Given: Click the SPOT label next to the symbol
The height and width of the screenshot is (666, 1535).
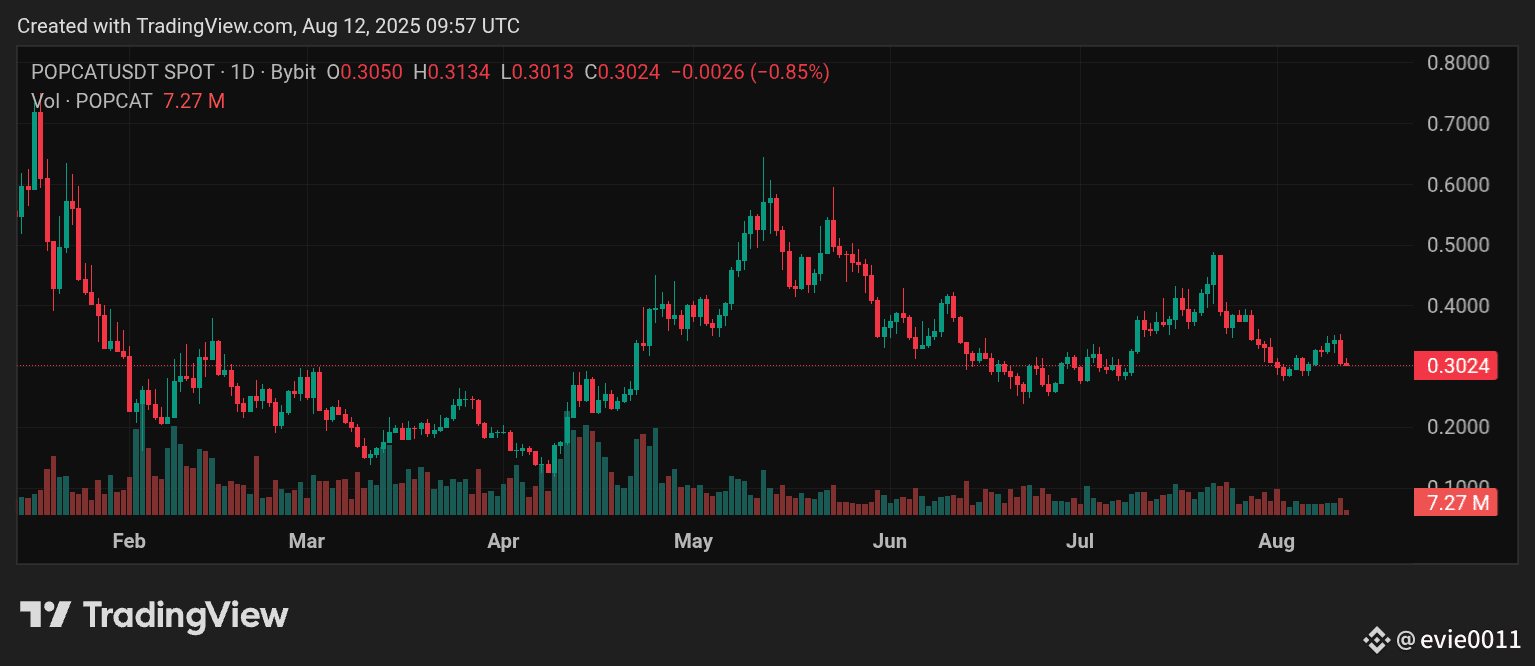Looking at the screenshot, I should (x=186, y=72).
